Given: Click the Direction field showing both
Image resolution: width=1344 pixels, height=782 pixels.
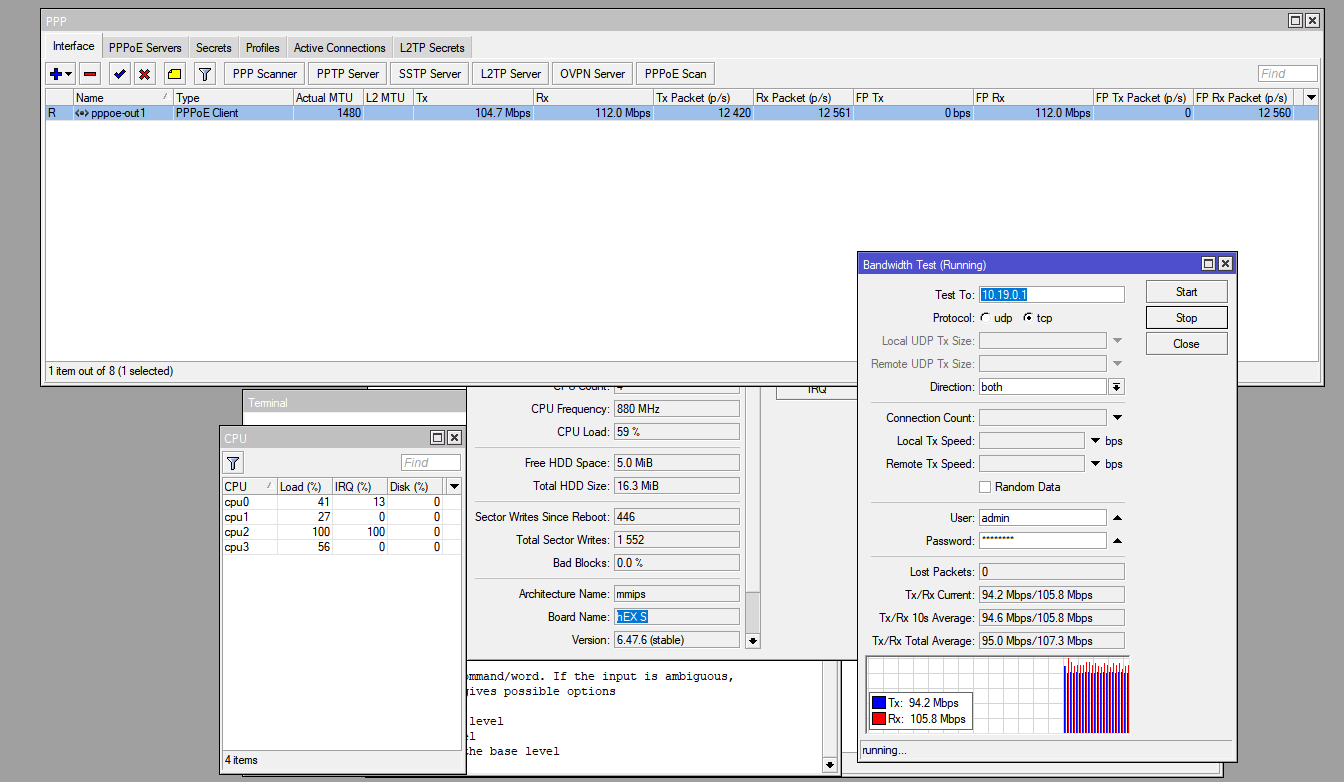Looking at the screenshot, I should pos(1043,387).
